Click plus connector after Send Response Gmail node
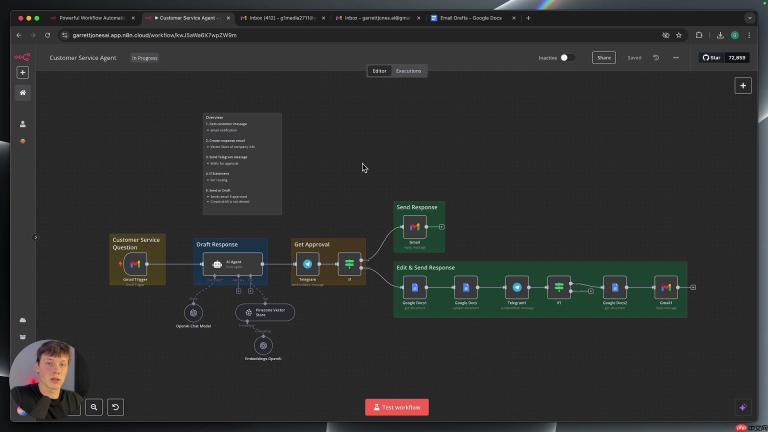 tap(441, 227)
